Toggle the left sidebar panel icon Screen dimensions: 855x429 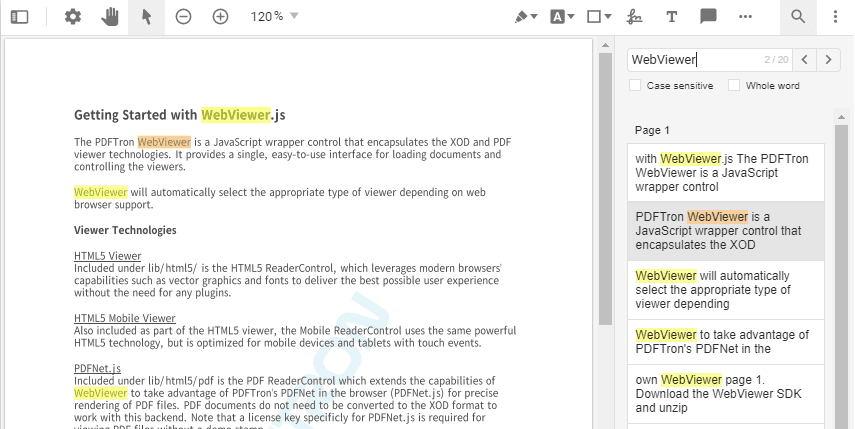pos(20,17)
